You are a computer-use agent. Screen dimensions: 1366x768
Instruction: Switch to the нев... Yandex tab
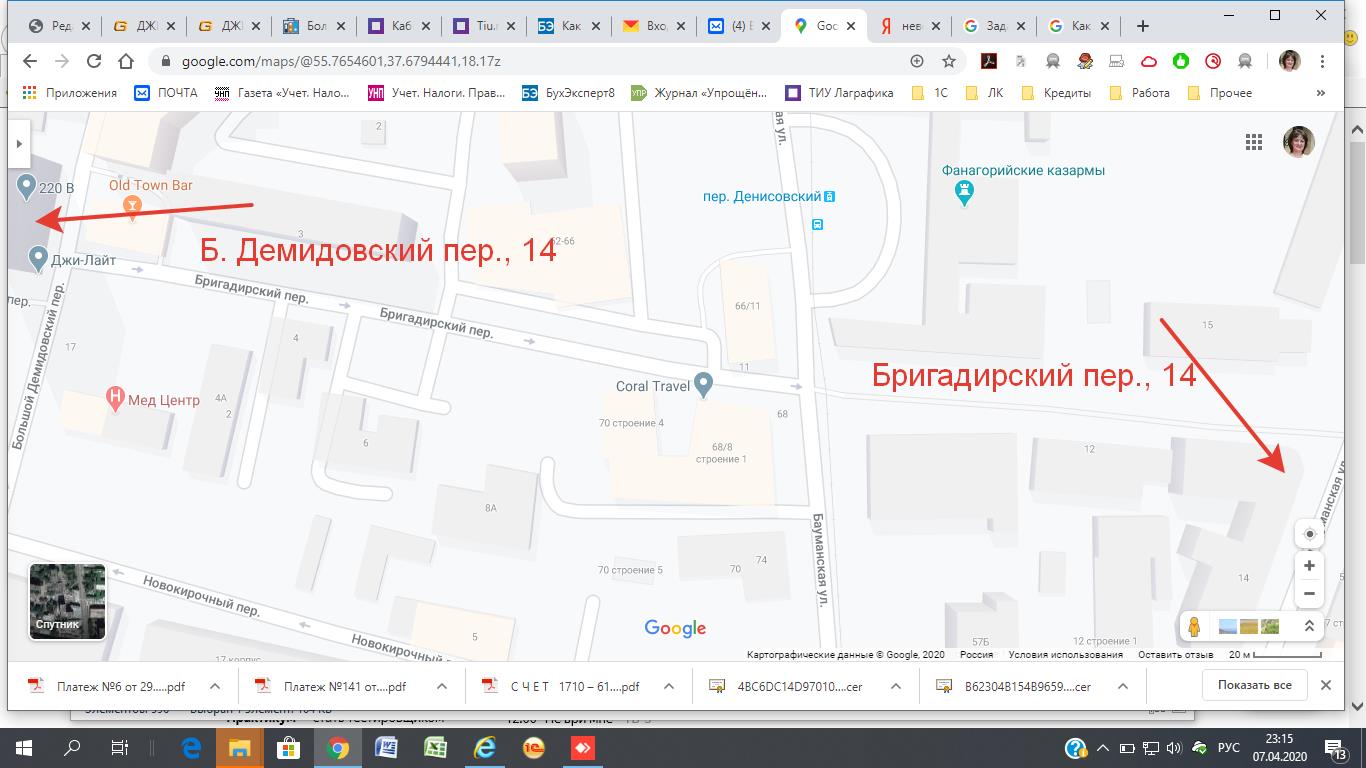click(x=907, y=26)
